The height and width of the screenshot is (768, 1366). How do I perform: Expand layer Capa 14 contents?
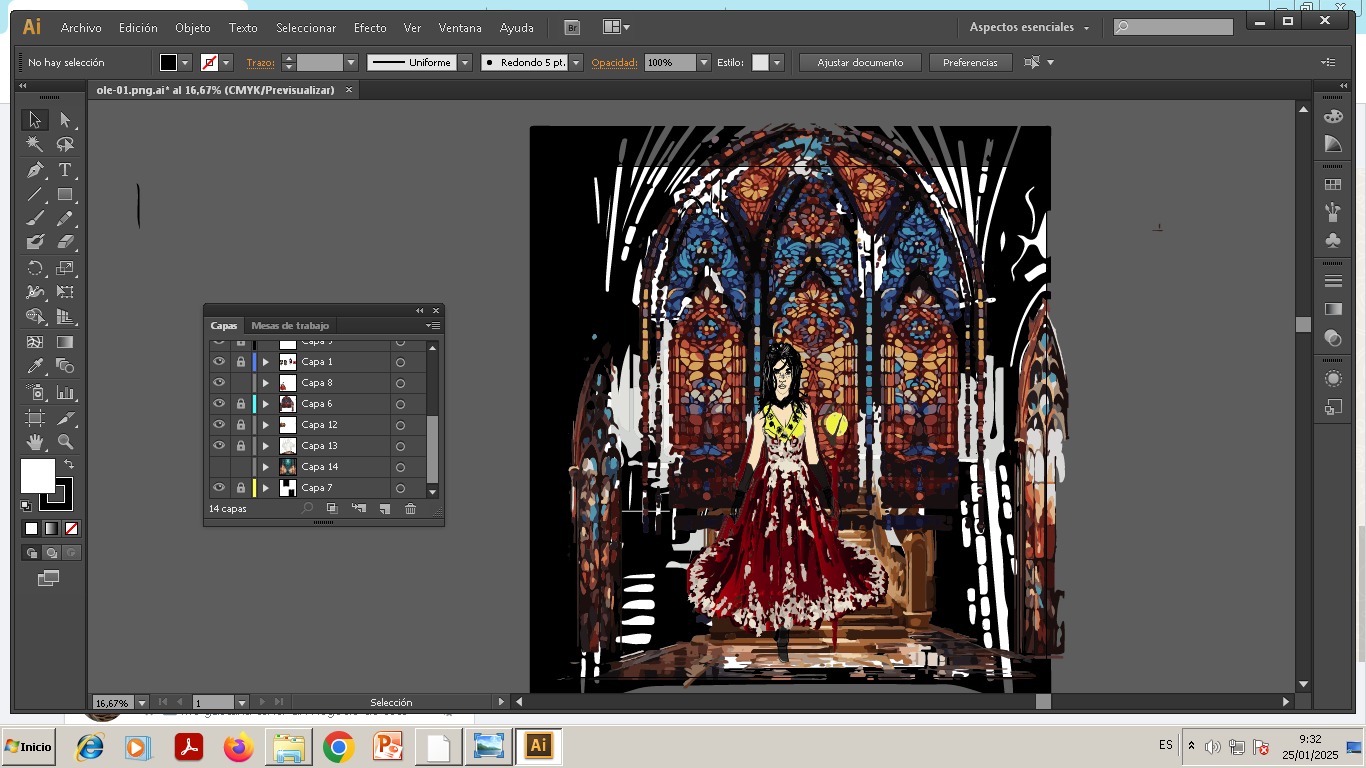[266, 467]
